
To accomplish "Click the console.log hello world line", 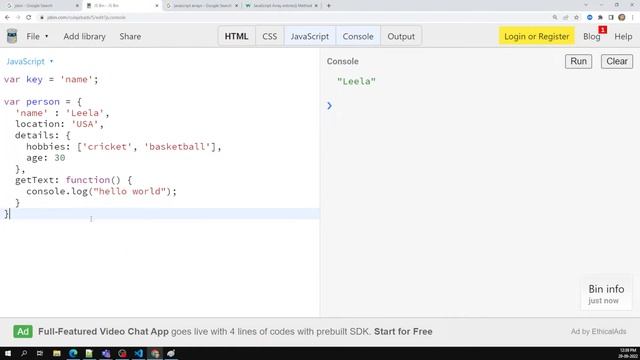I will click(101, 191).
